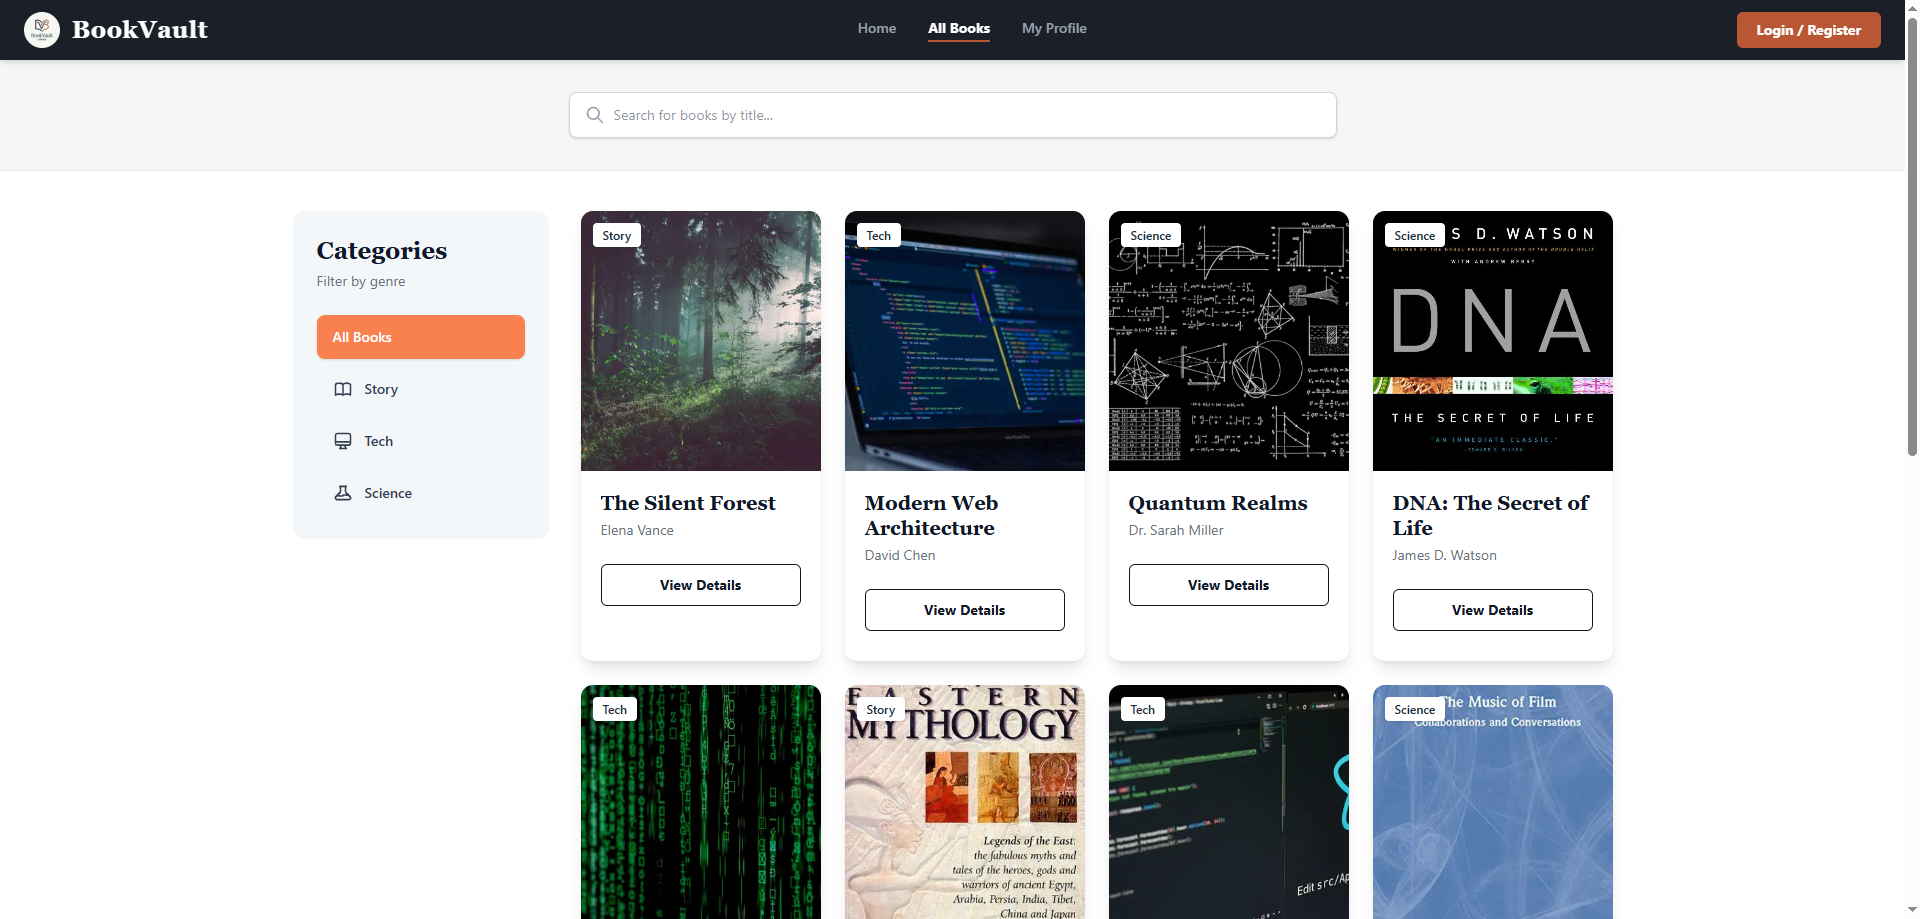
Task: Click the Science badge on Quantum Realms
Action: (1151, 235)
